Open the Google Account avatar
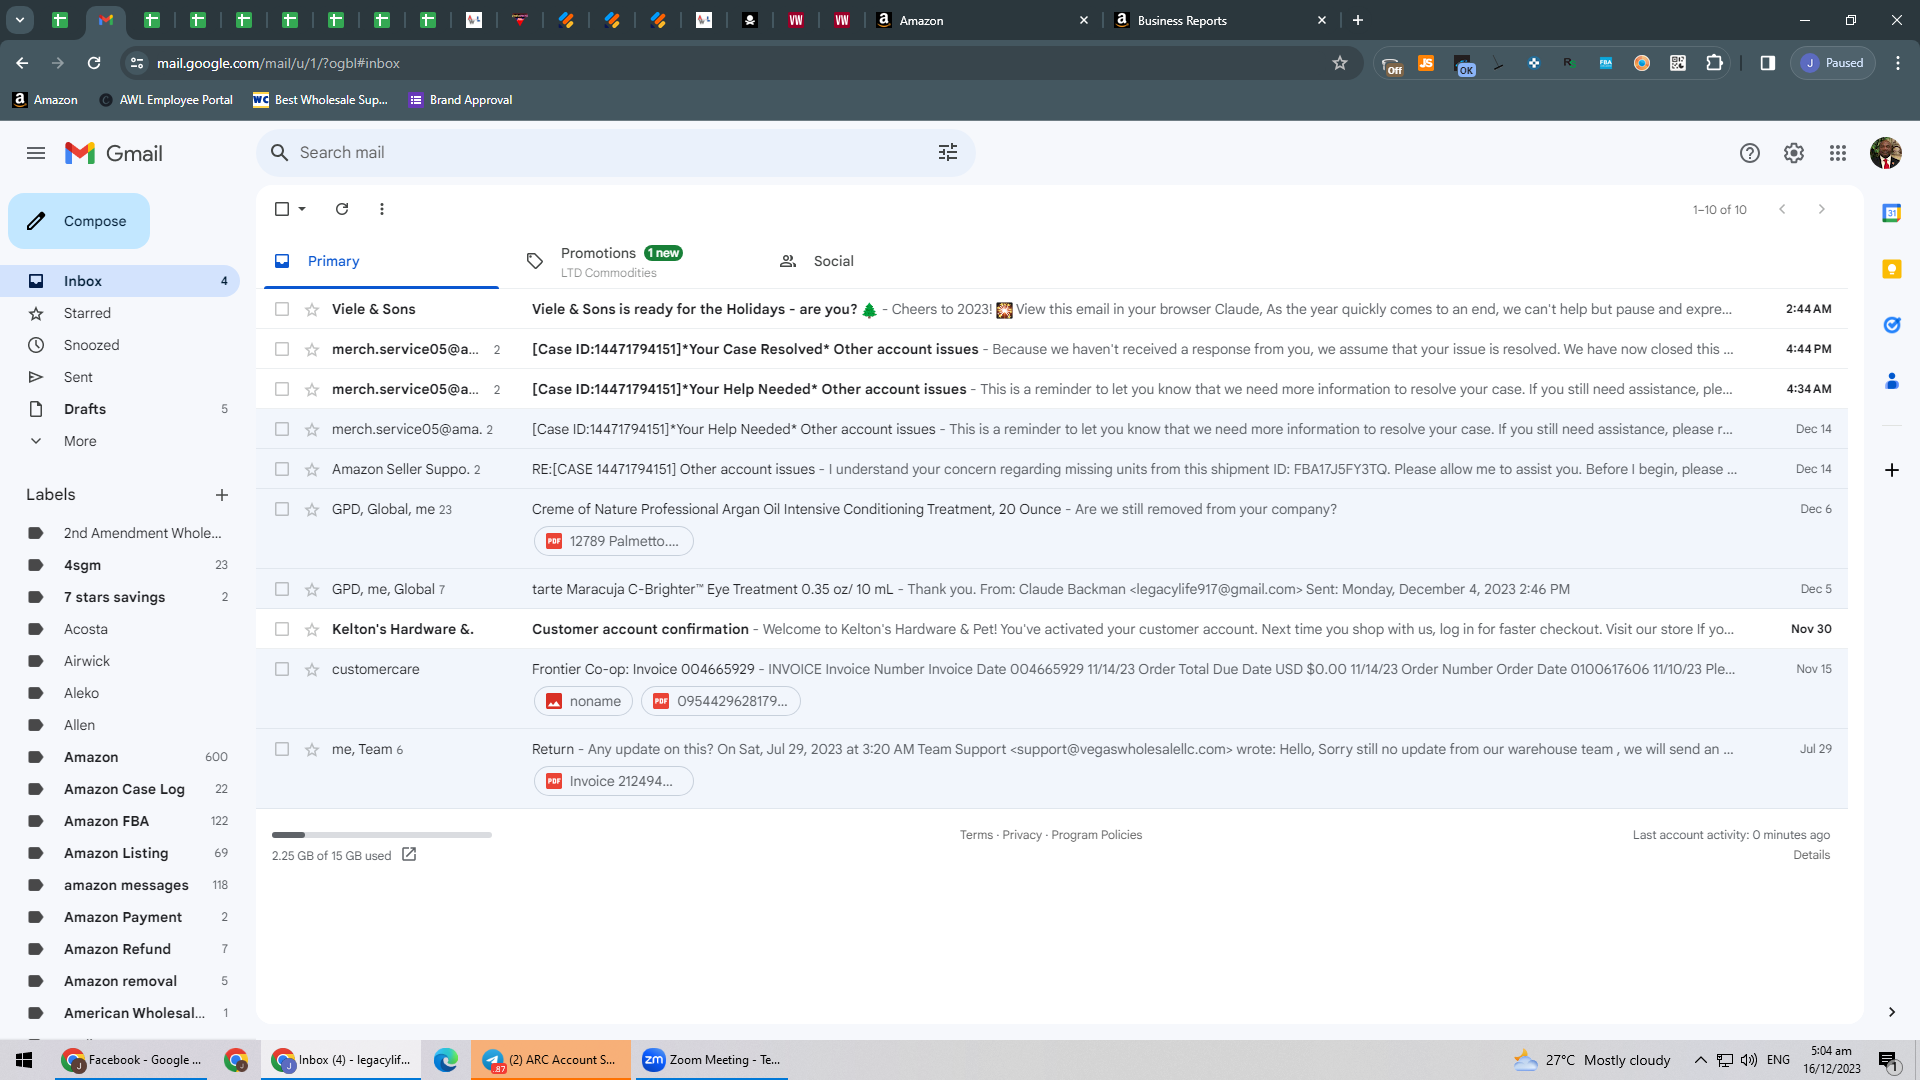Viewport: 1920px width, 1080px height. coord(1885,153)
